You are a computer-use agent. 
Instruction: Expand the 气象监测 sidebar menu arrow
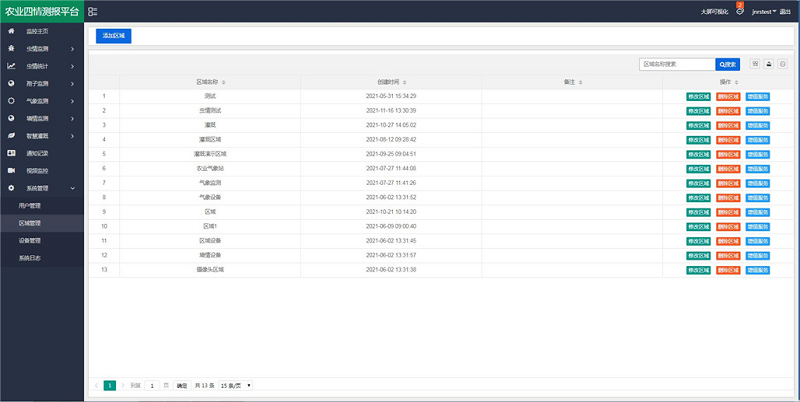coord(72,101)
